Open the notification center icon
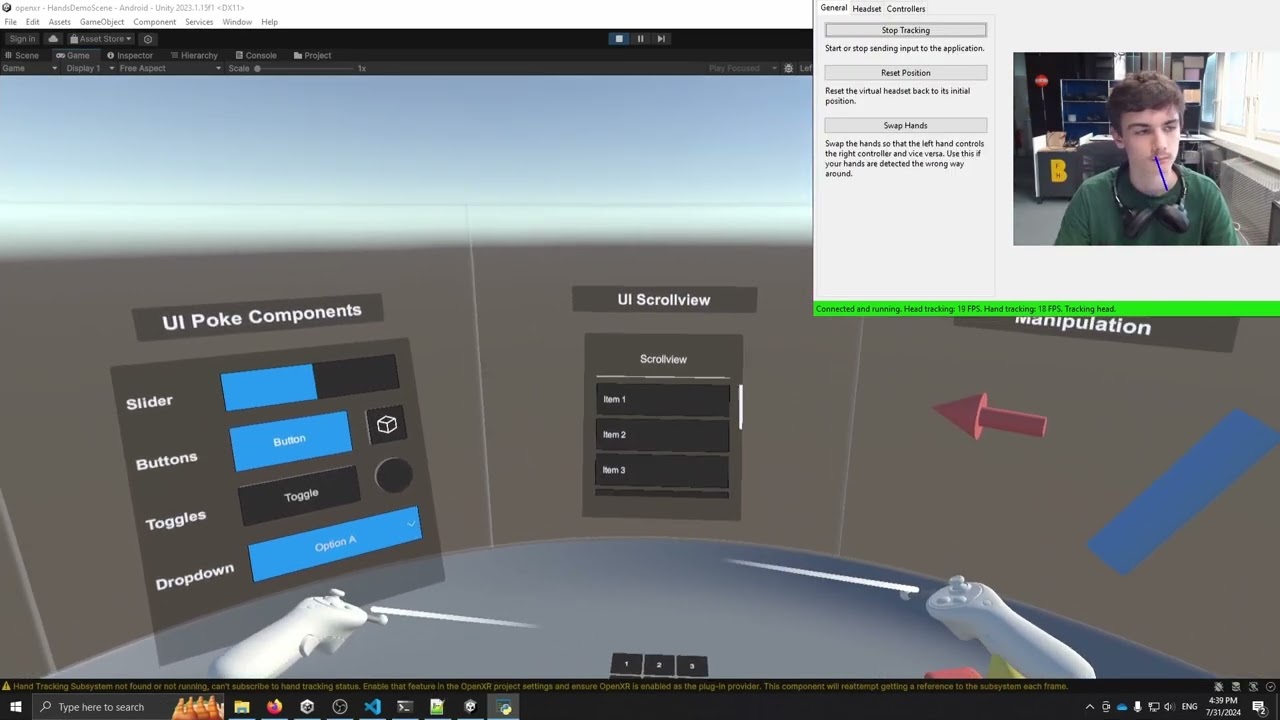This screenshot has width=1280, height=720. 1259,707
